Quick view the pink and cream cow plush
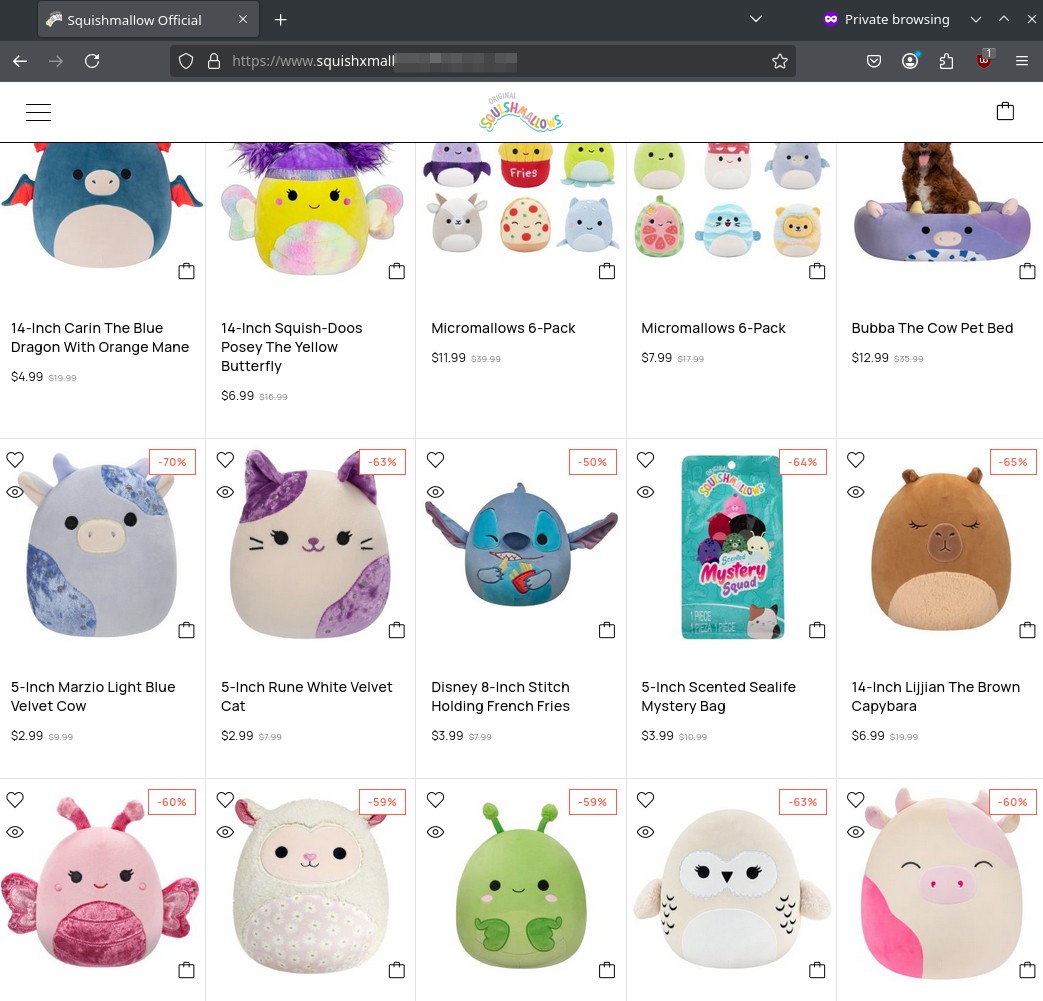Image resolution: width=1043 pixels, height=1001 pixels. click(x=855, y=832)
